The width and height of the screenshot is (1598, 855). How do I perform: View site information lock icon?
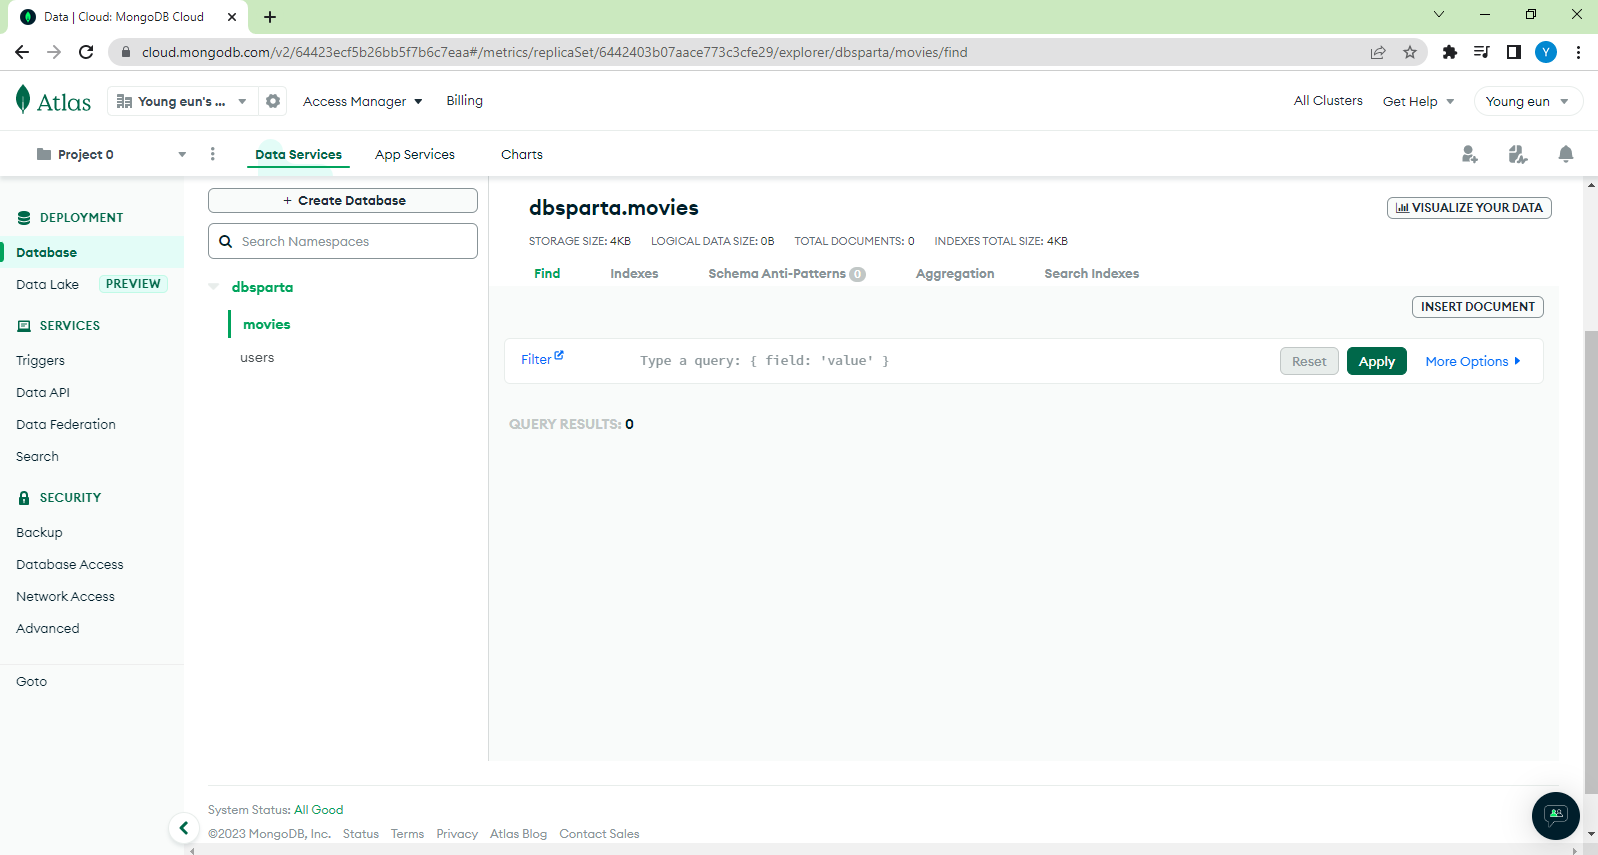tap(126, 52)
